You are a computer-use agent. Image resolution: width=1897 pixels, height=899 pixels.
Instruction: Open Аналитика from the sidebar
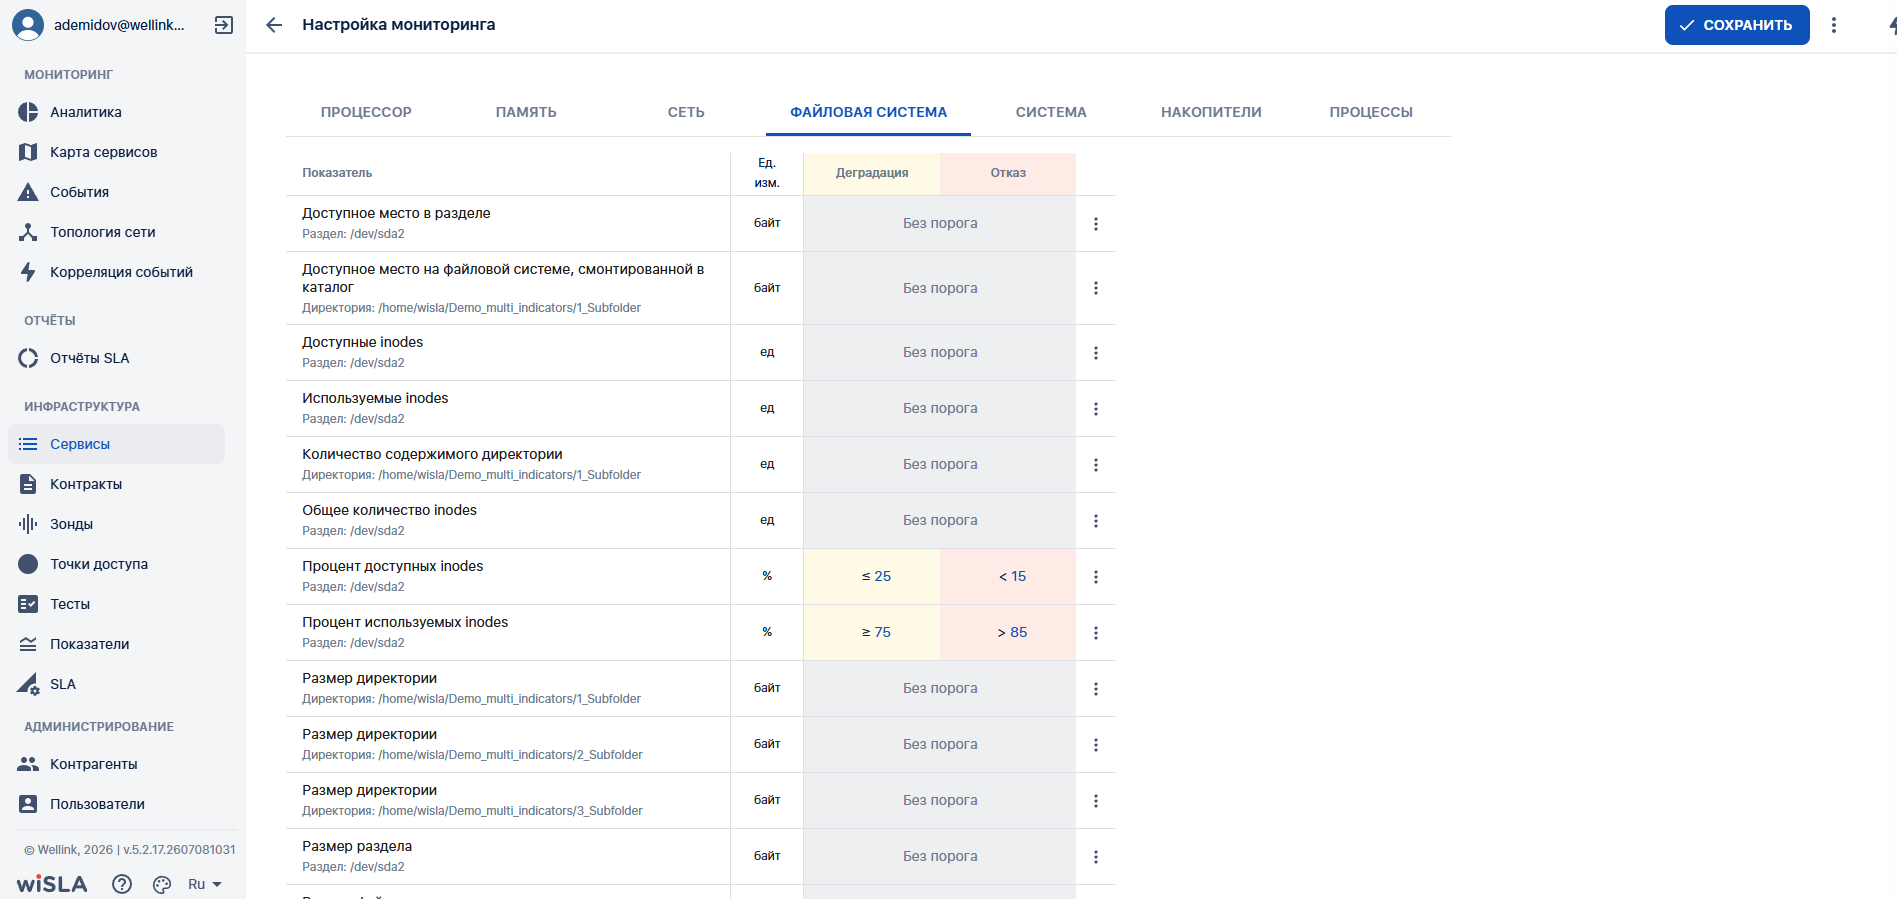point(86,112)
